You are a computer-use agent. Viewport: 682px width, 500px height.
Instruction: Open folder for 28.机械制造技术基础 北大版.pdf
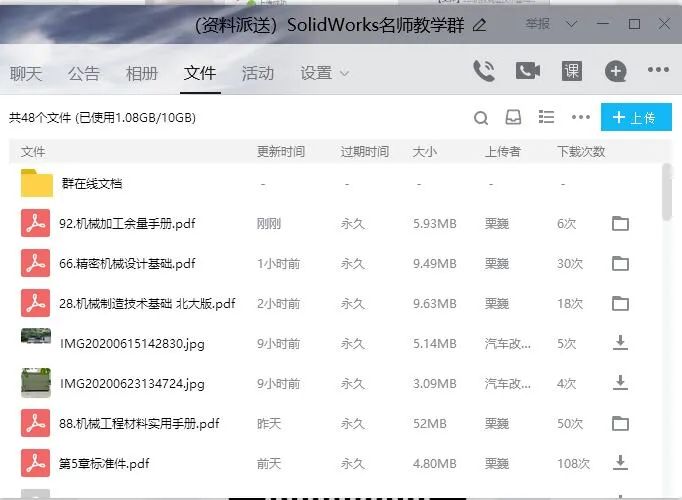(620, 303)
